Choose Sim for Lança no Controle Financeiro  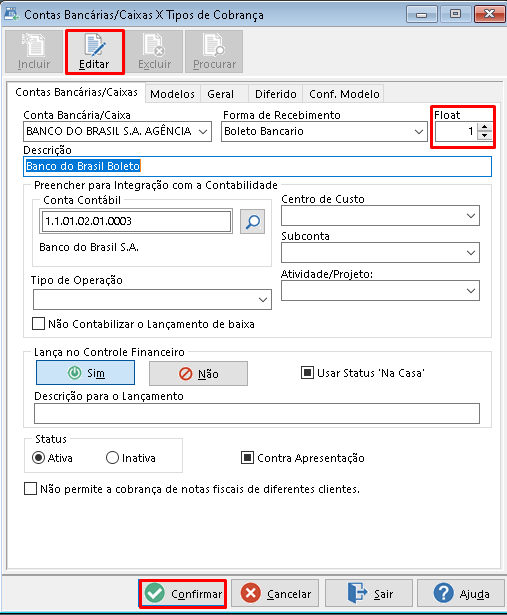85,373
